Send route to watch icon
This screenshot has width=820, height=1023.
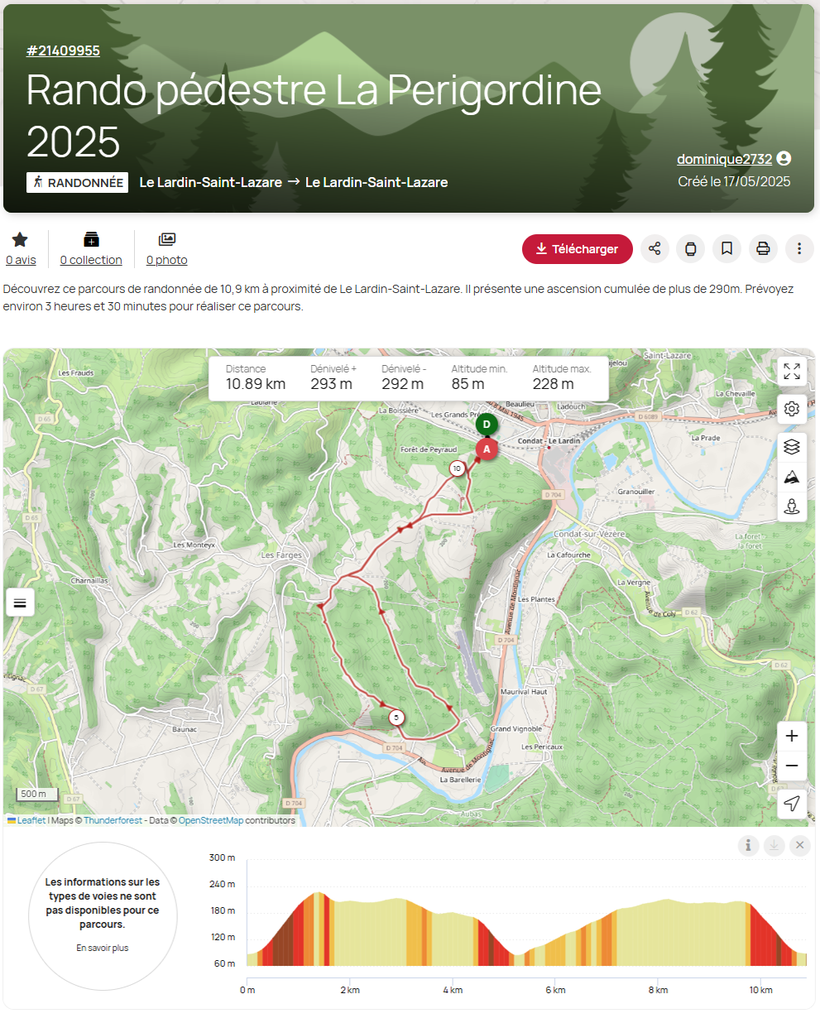[x=690, y=249]
